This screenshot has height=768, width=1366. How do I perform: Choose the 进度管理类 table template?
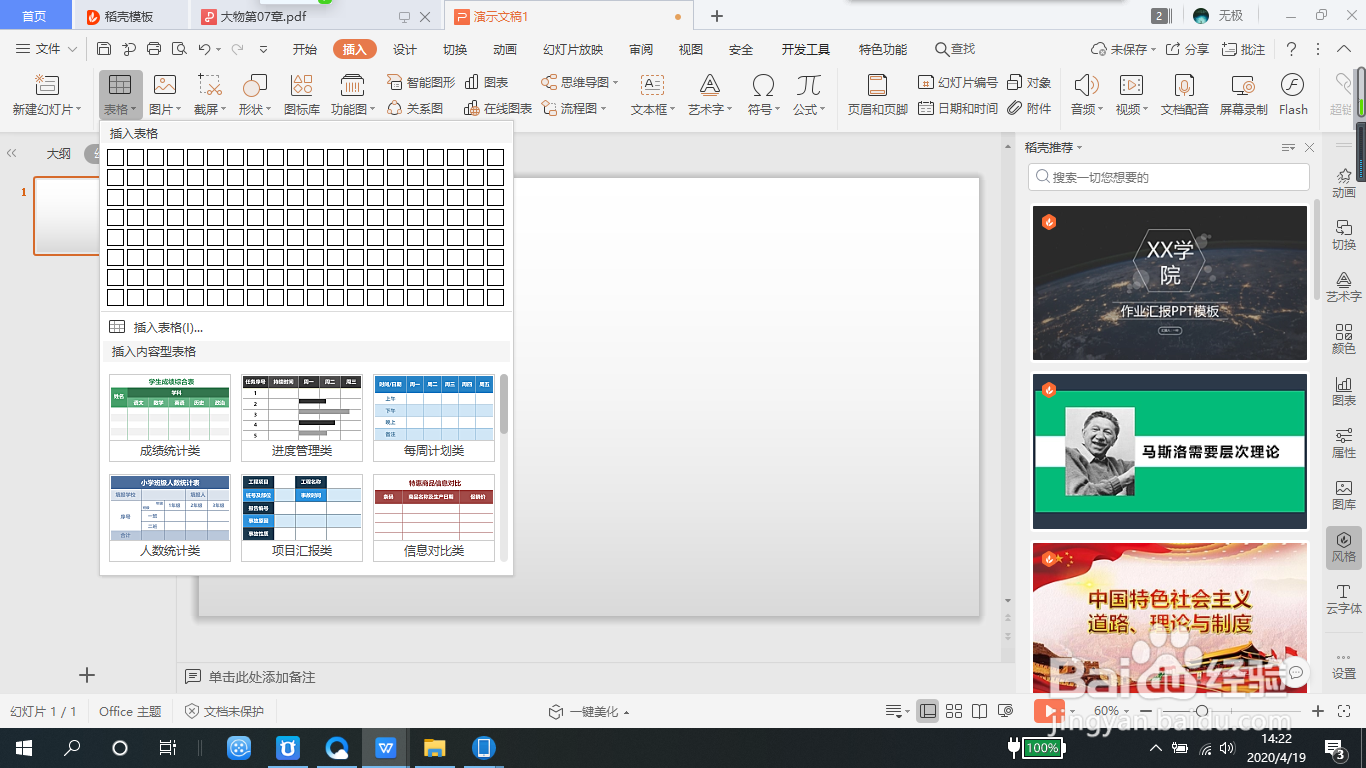pos(302,417)
